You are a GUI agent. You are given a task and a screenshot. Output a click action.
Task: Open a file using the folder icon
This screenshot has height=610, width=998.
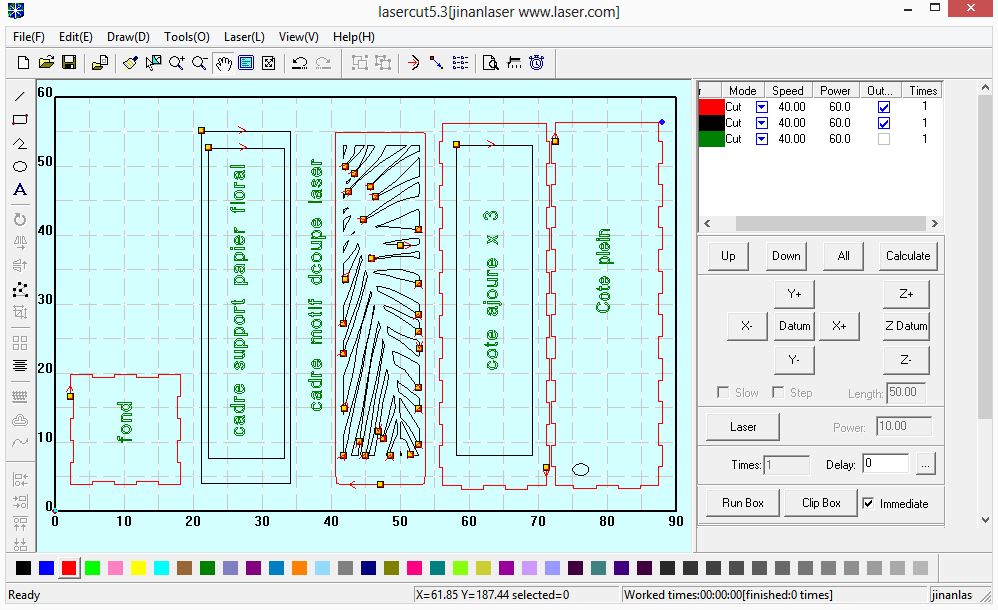coord(46,62)
